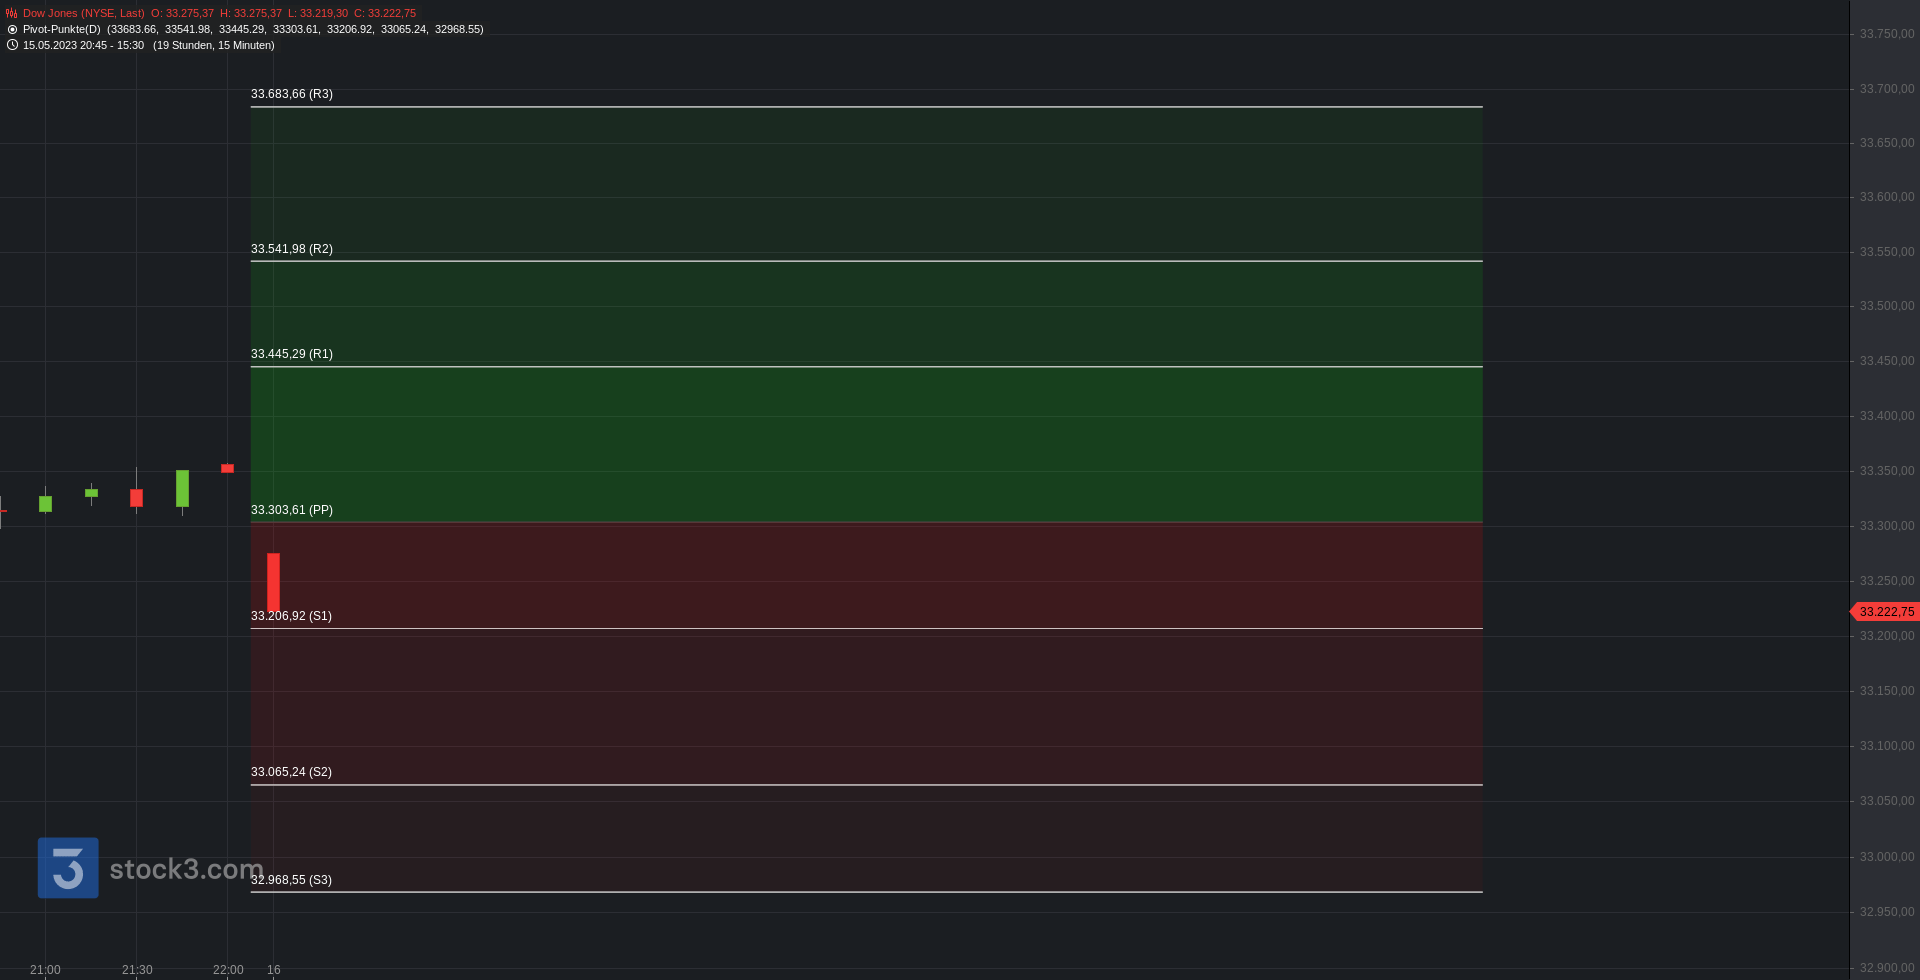The width and height of the screenshot is (1920, 980).
Task: Click the stock3 logo square icon
Action: pos(68,868)
